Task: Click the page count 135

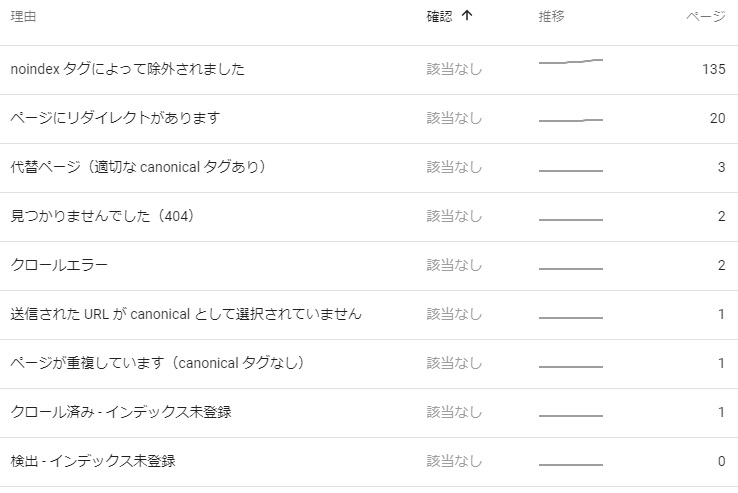Action: (713, 70)
